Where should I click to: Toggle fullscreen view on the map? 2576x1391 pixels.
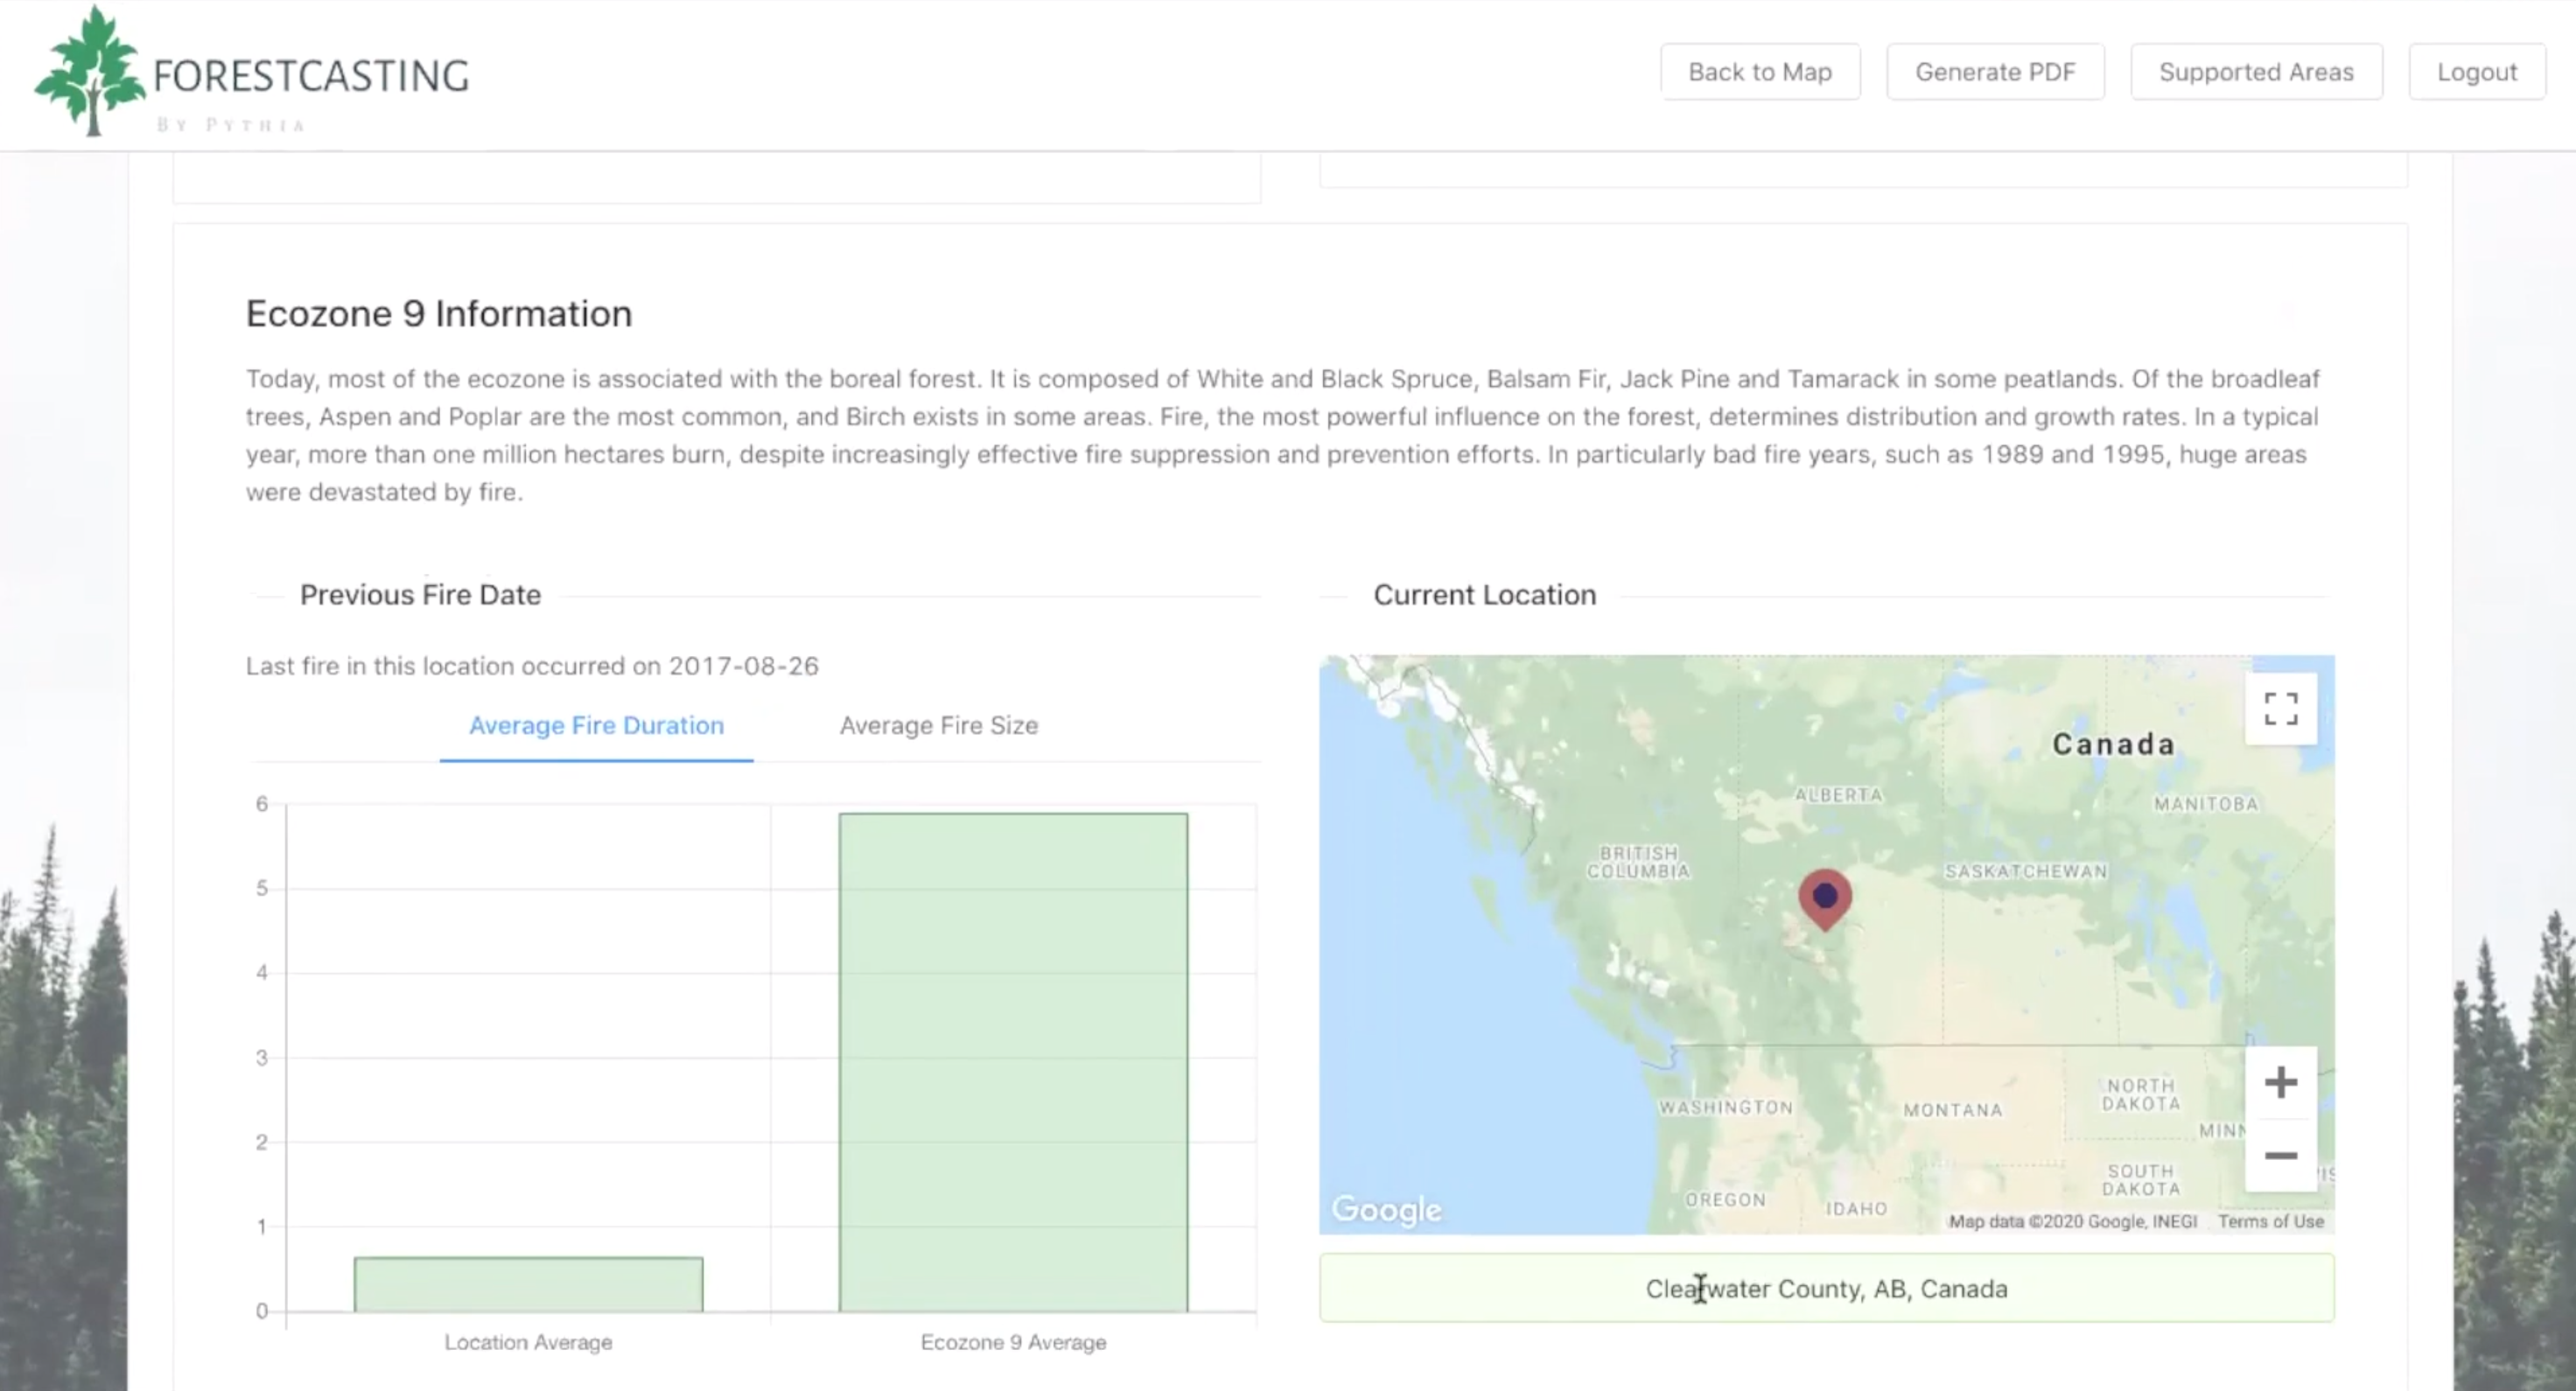coord(2280,709)
